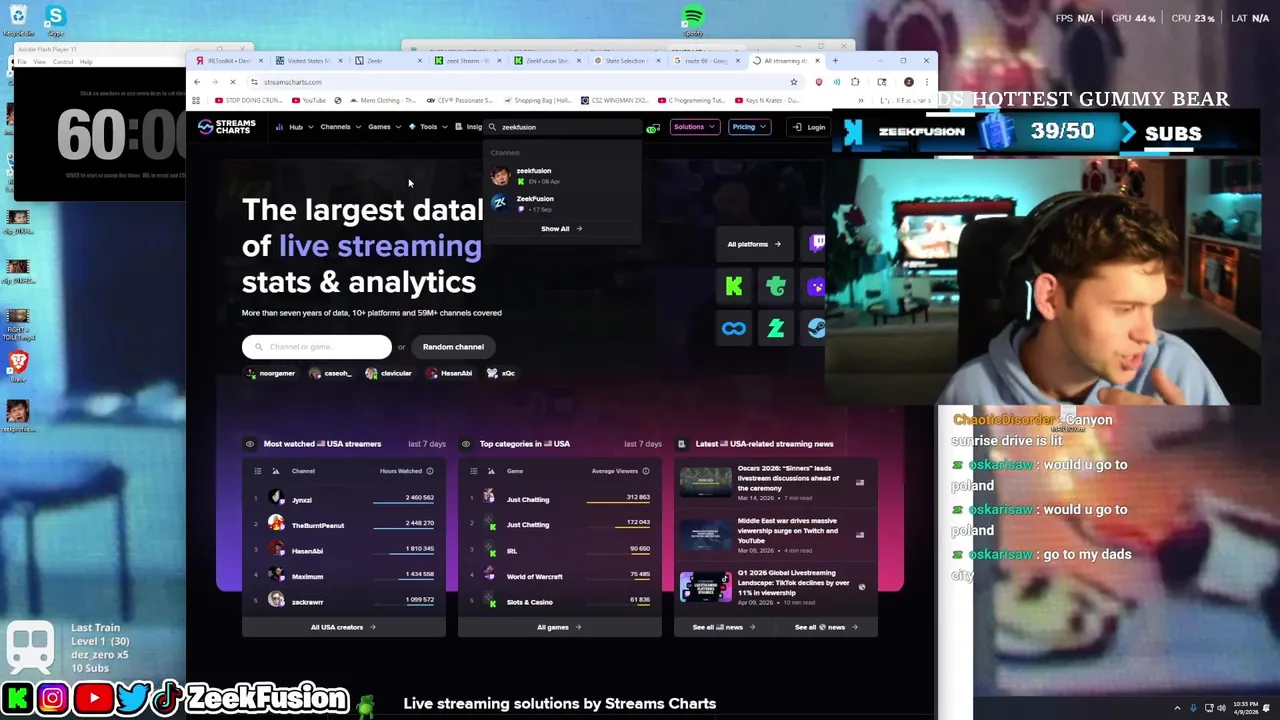Select the Steam platform icon
Image resolution: width=1280 pixels, height=720 pixels.
[817, 329]
